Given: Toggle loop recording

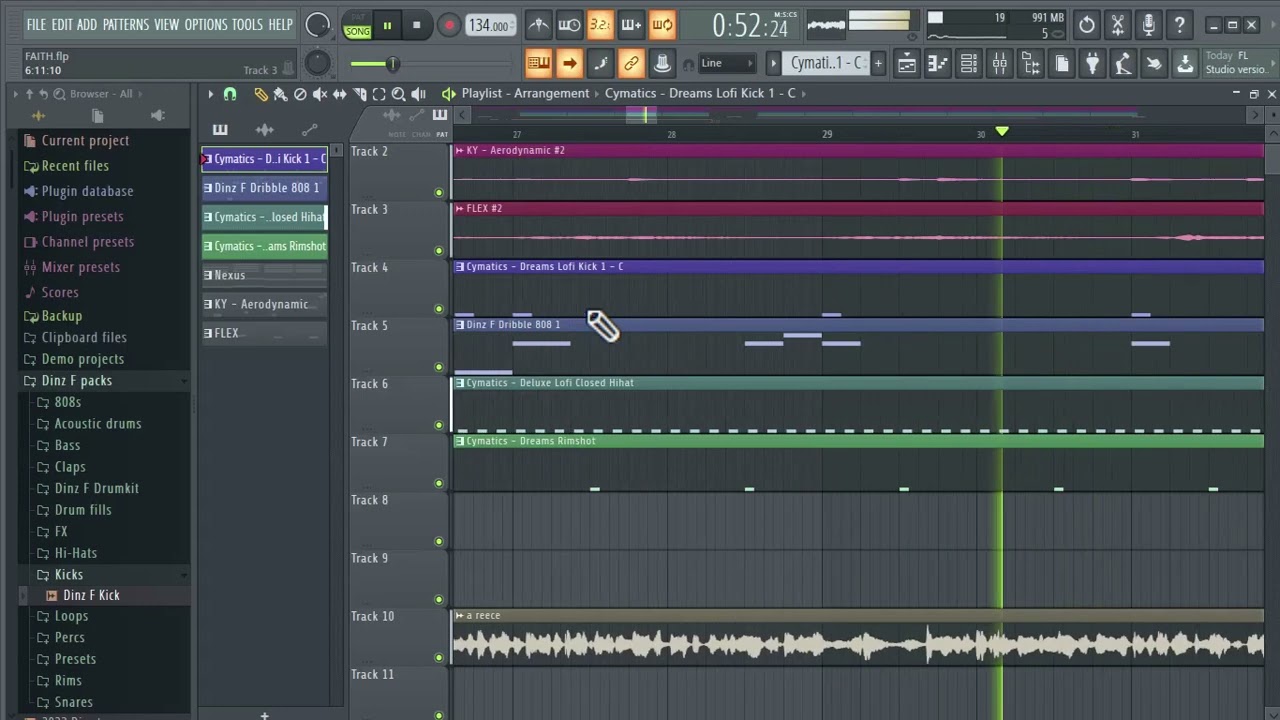Looking at the screenshot, I should point(662,25).
